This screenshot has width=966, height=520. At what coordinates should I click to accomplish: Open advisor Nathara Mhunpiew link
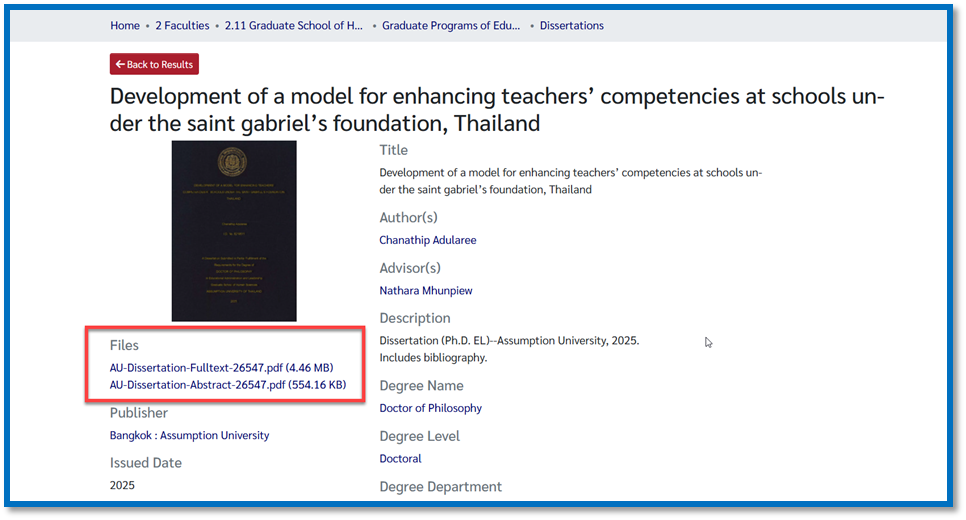(425, 291)
